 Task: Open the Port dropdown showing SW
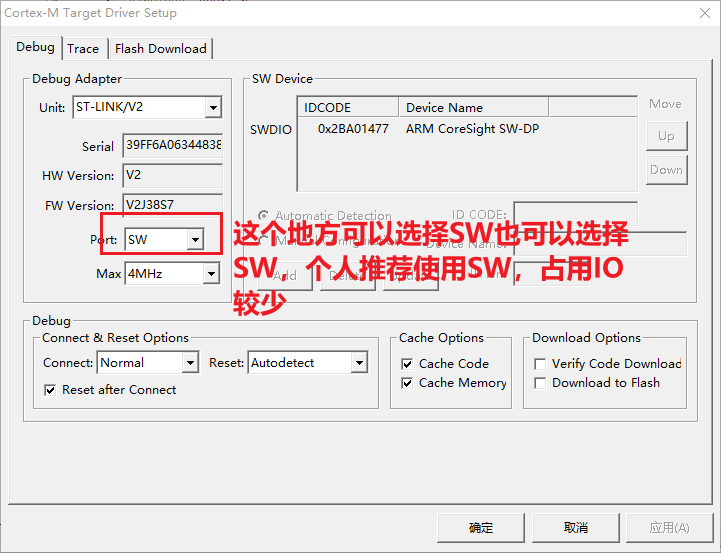click(x=164, y=239)
